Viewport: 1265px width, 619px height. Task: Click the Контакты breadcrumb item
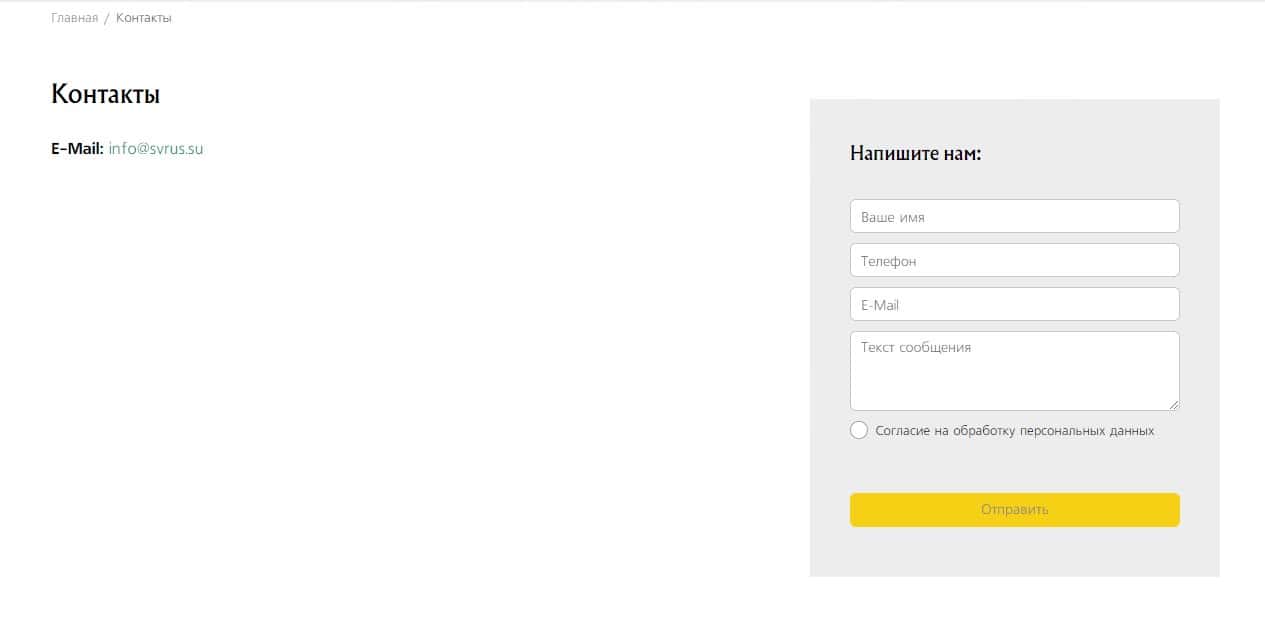[x=143, y=18]
